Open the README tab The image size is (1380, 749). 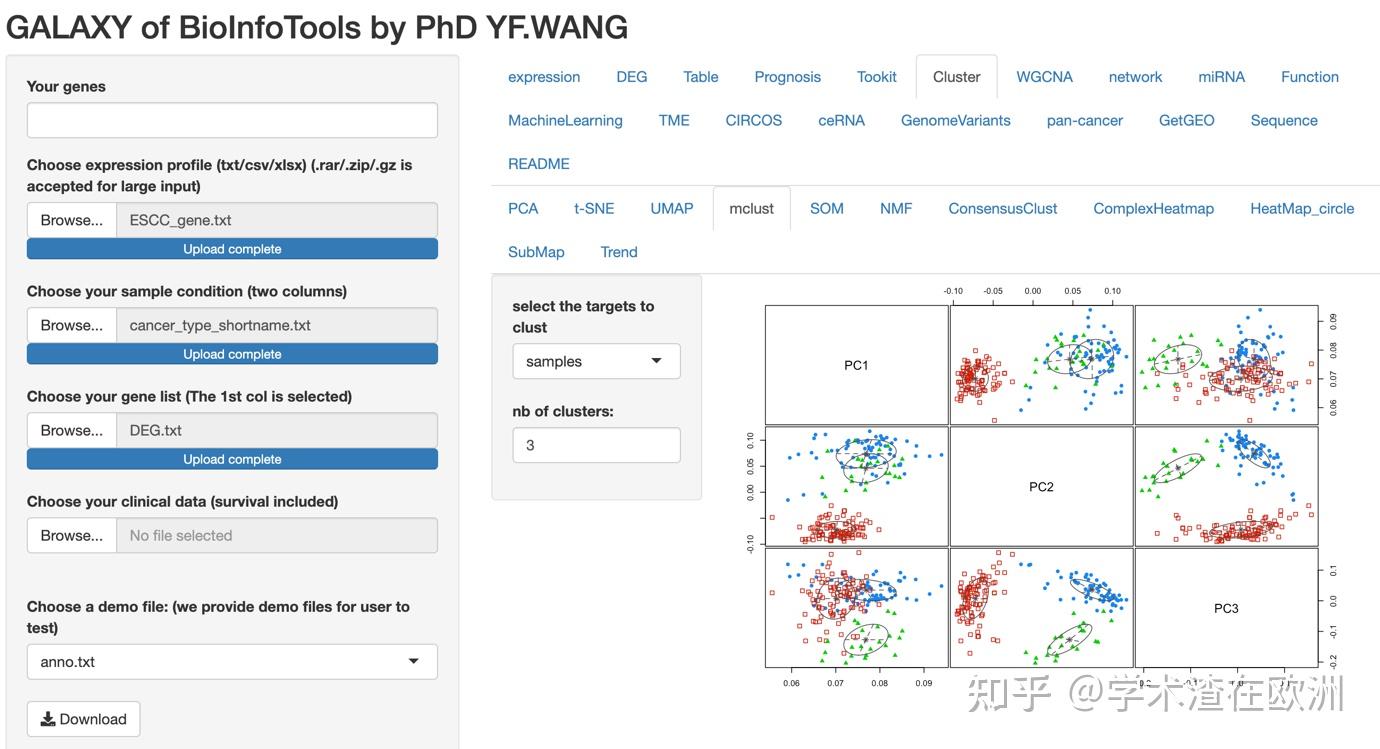click(538, 164)
